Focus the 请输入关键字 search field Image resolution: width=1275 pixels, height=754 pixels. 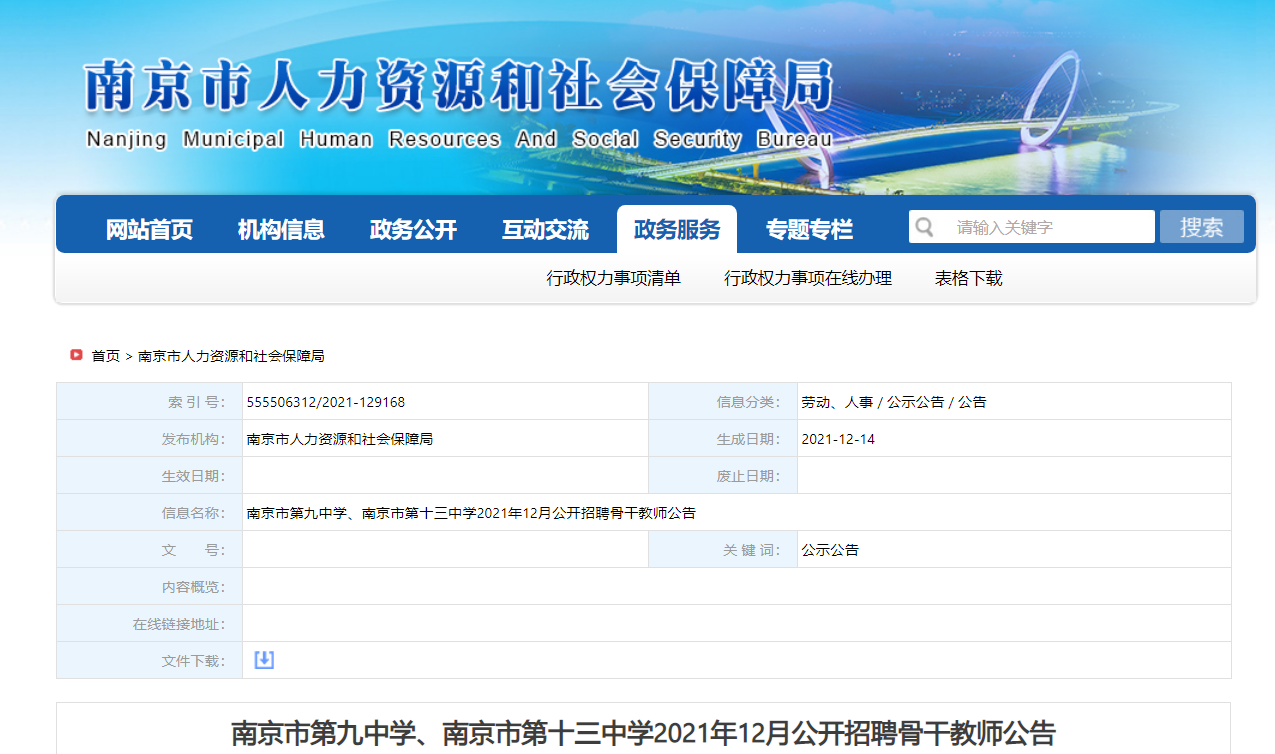(x=1045, y=227)
